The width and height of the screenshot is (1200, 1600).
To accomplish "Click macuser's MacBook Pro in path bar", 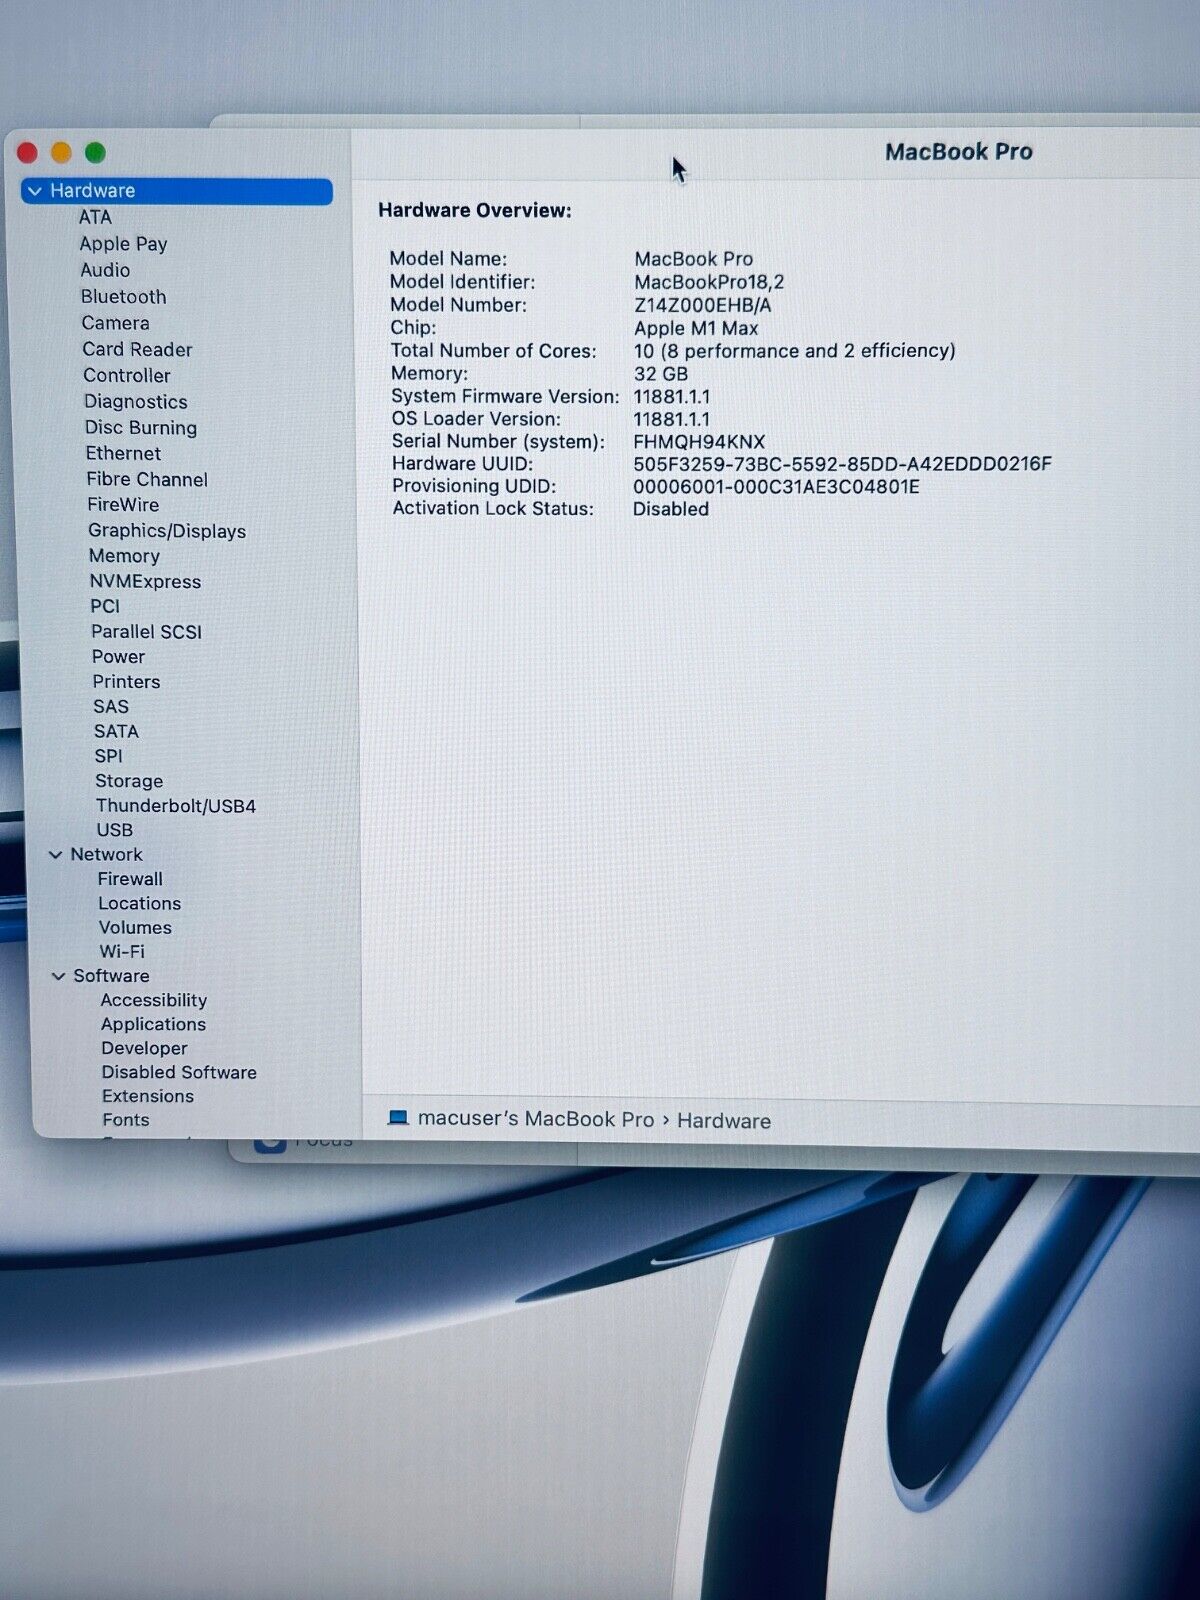I will point(536,1119).
